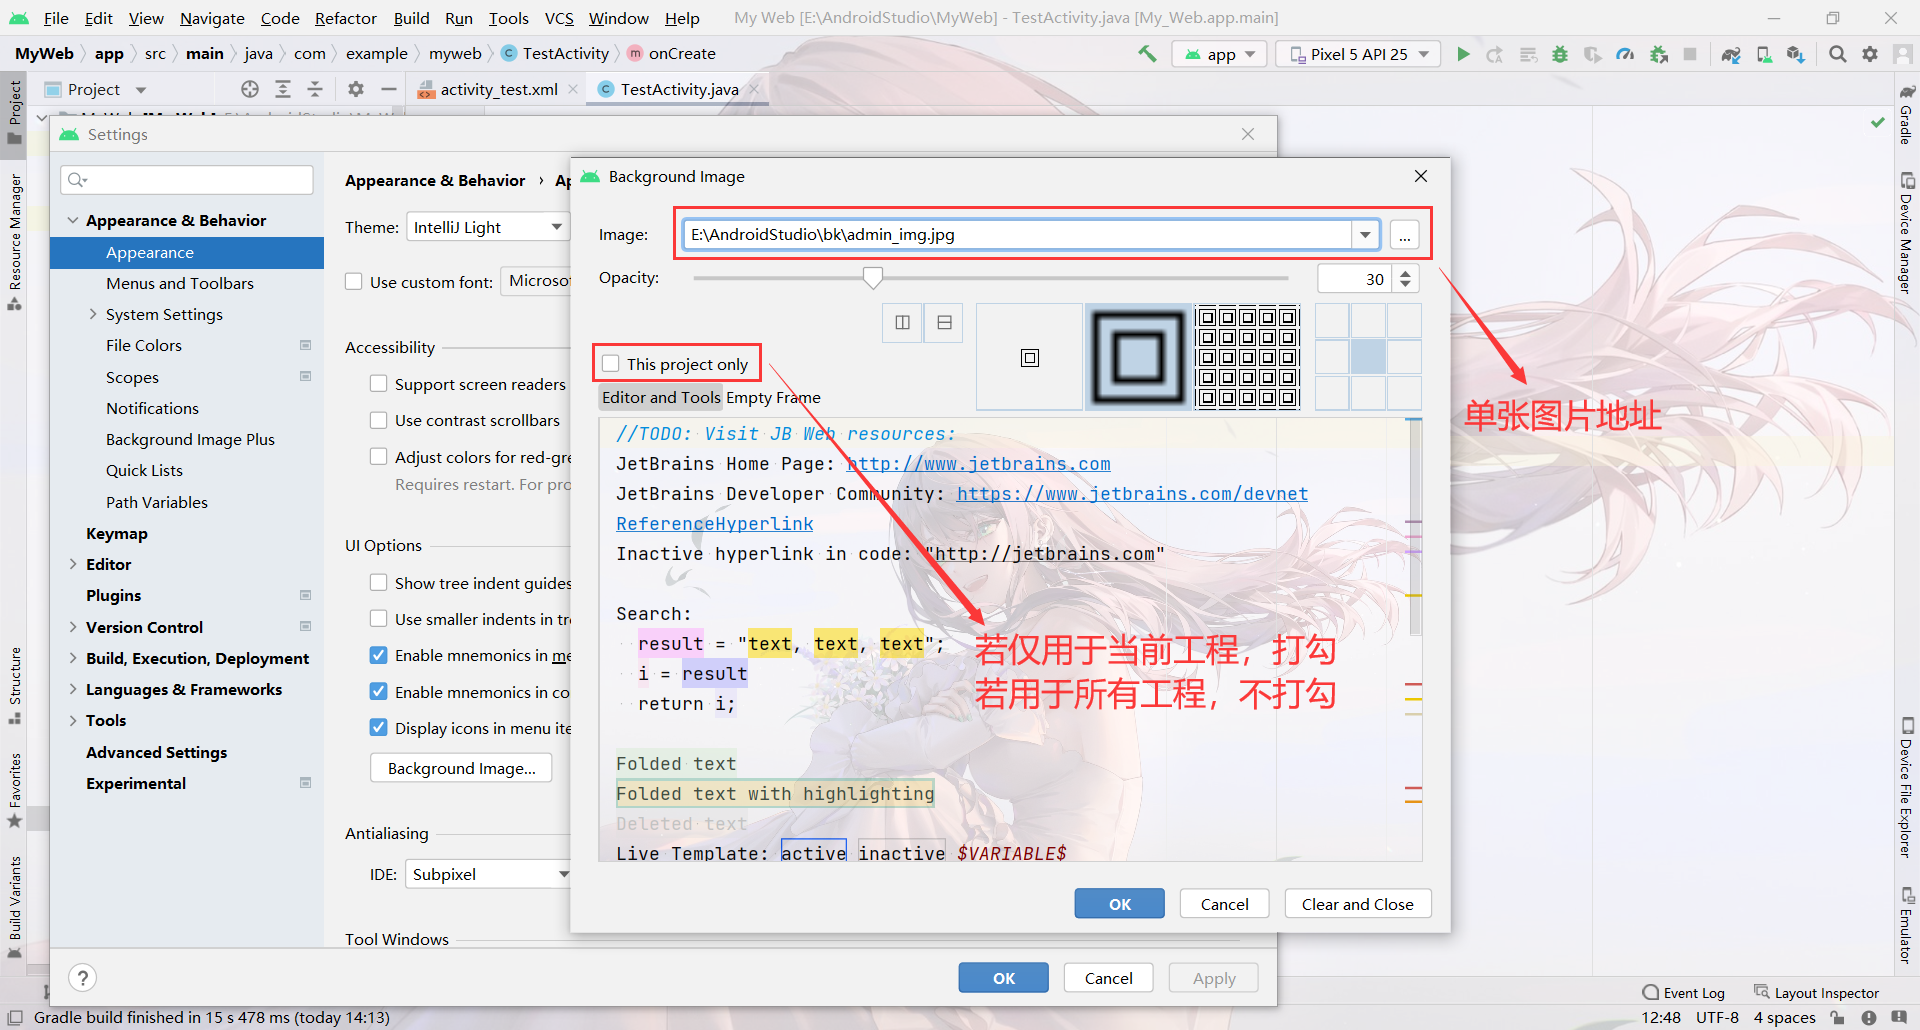Increase the opacity value with the stepper
The height and width of the screenshot is (1030, 1920).
[1405, 273]
